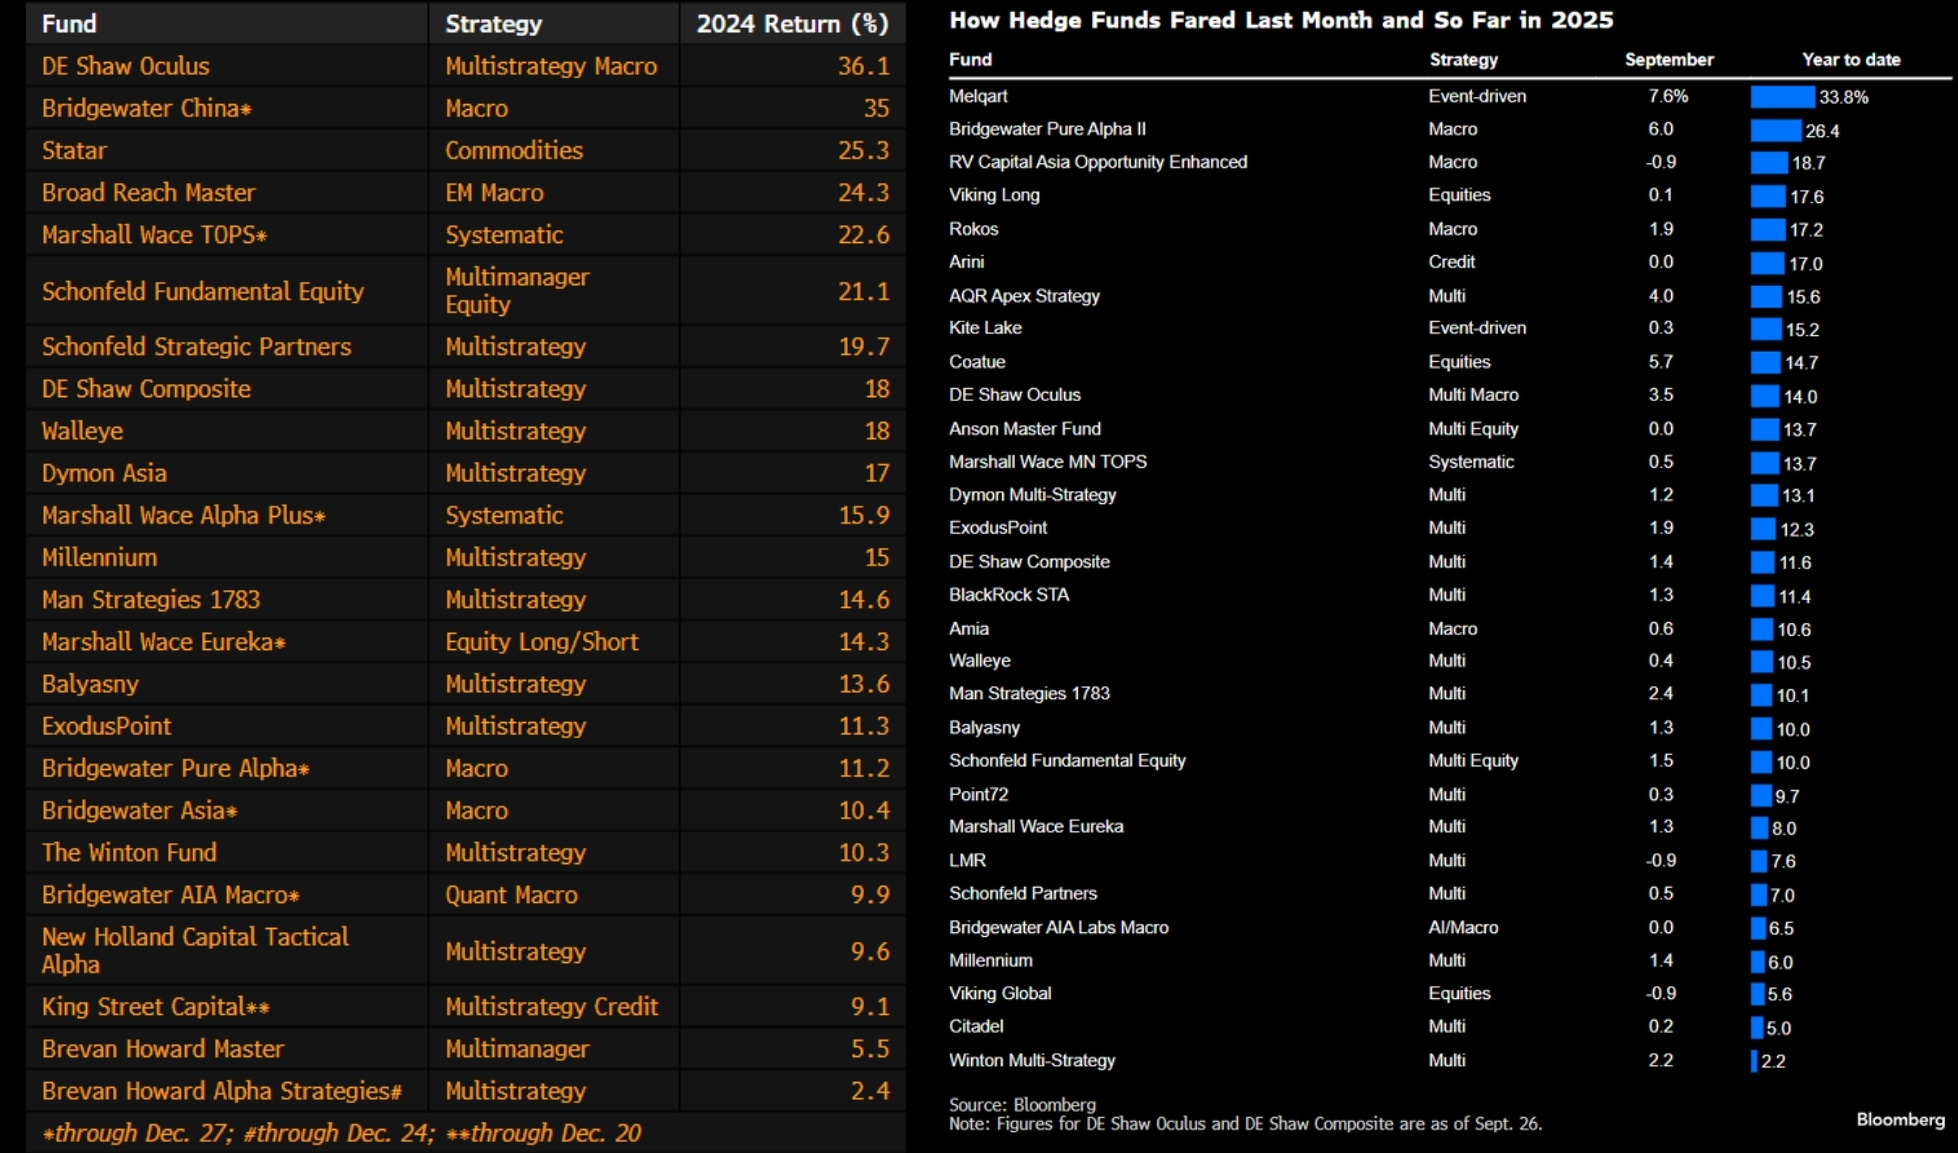The image size is (1958, 1153).
Task: Click Bridgewater China fund name
Action: (146, 108)
